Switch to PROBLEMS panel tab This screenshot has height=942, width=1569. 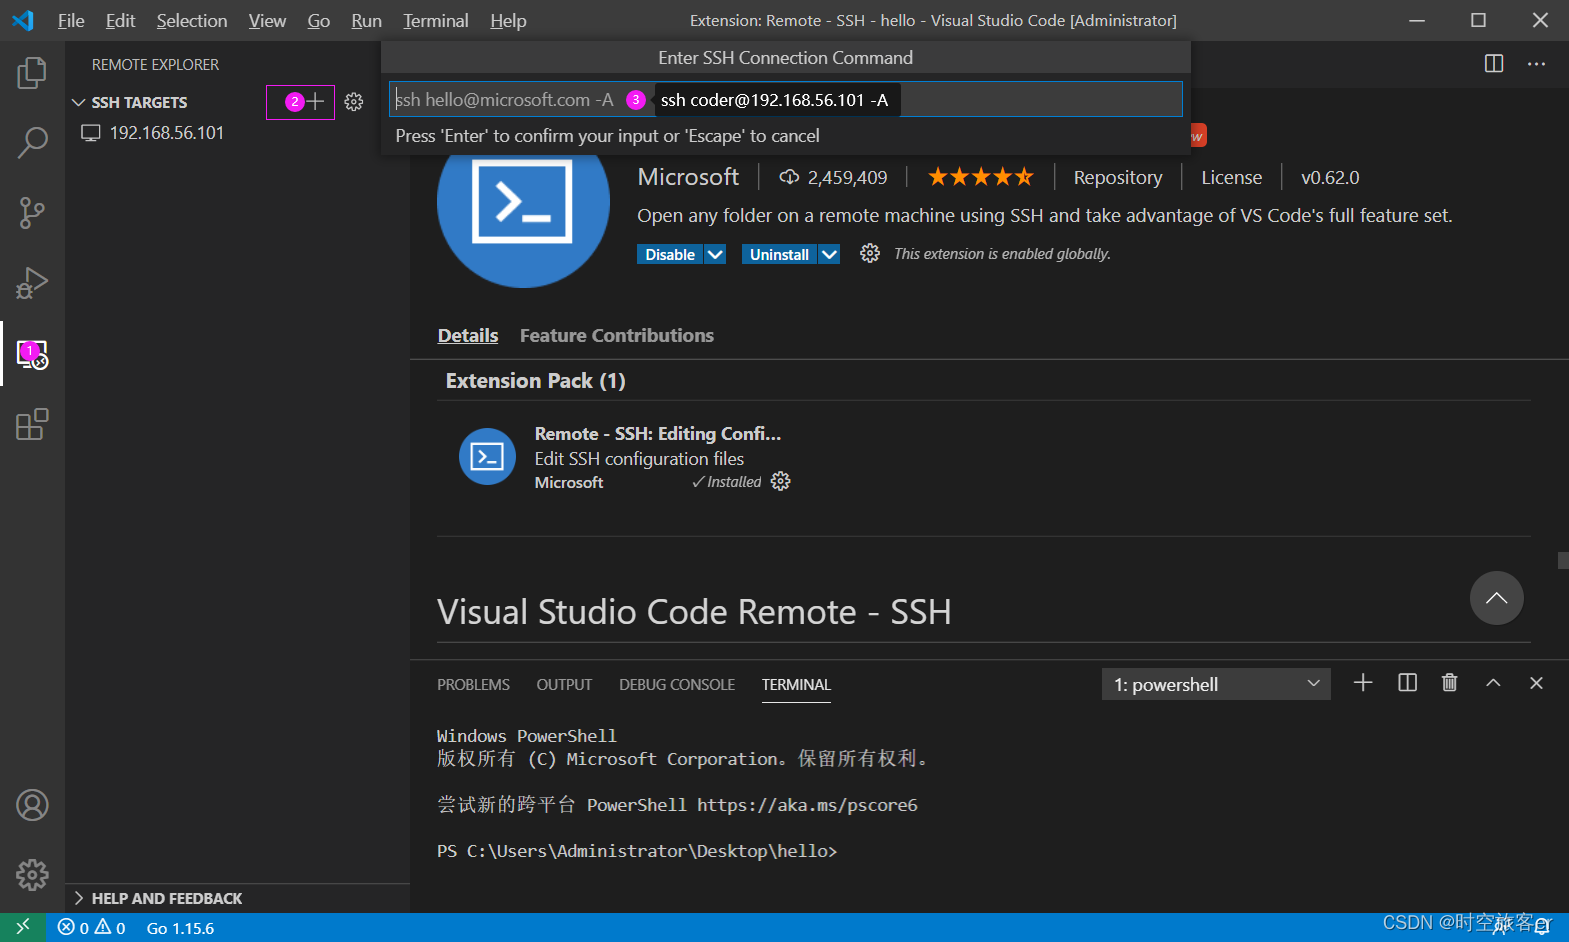[473, 685]
